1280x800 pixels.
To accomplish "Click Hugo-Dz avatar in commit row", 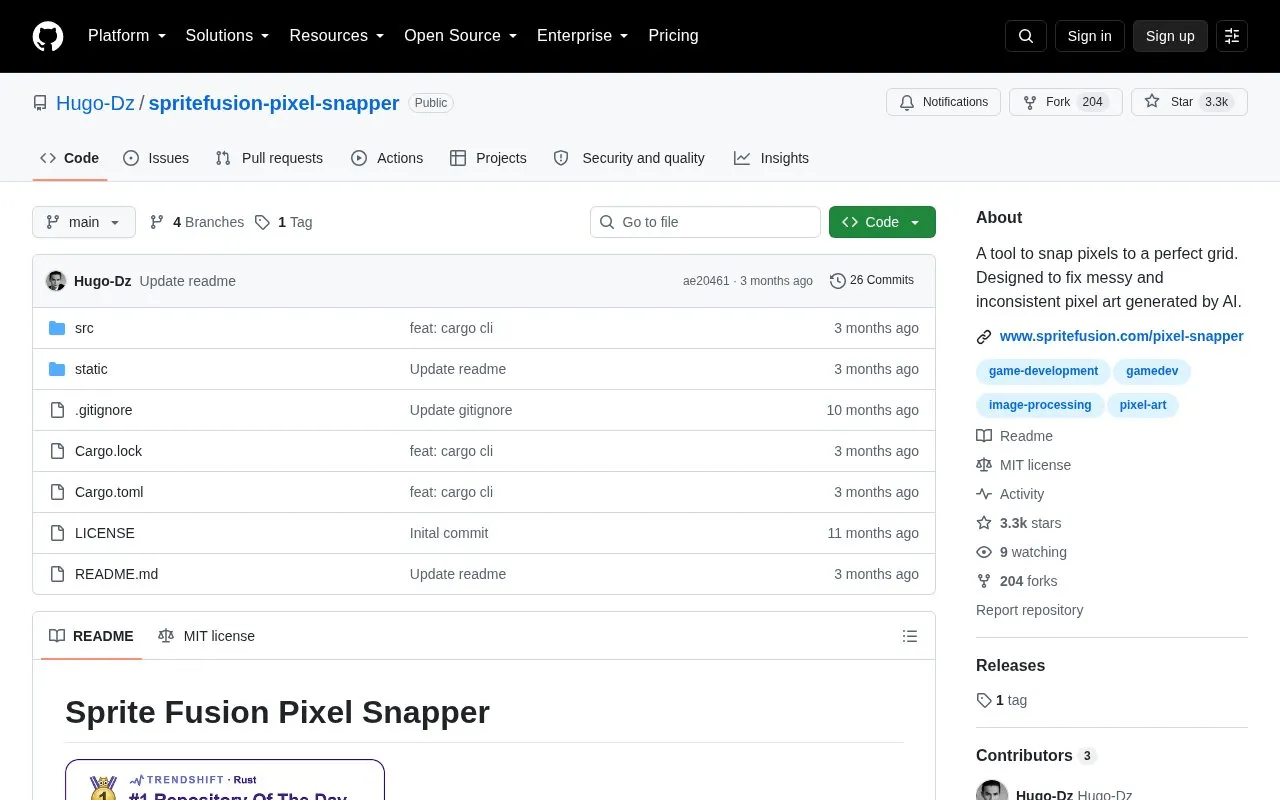I will point(56,281).
